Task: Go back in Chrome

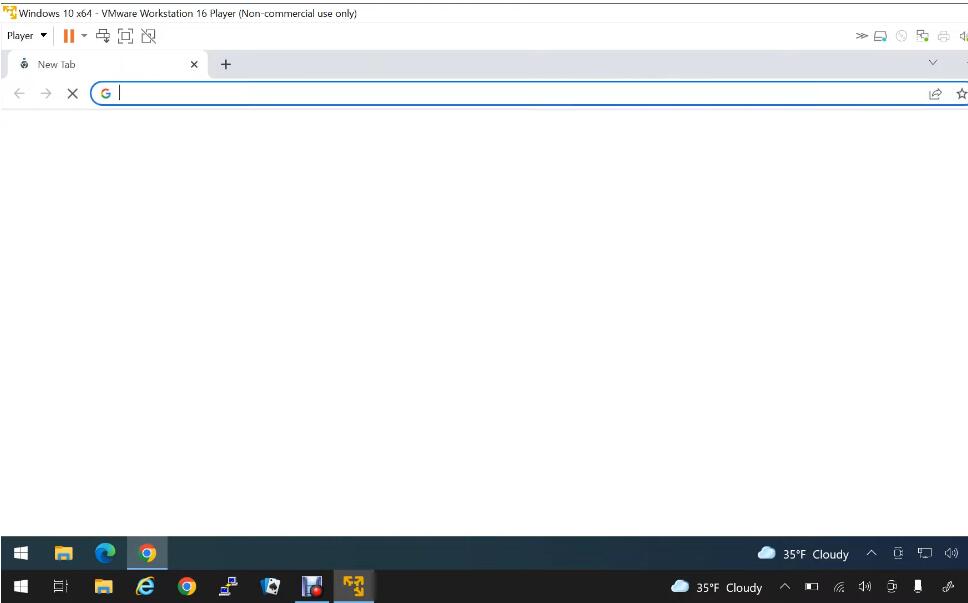Action: (x=19, y=93)
